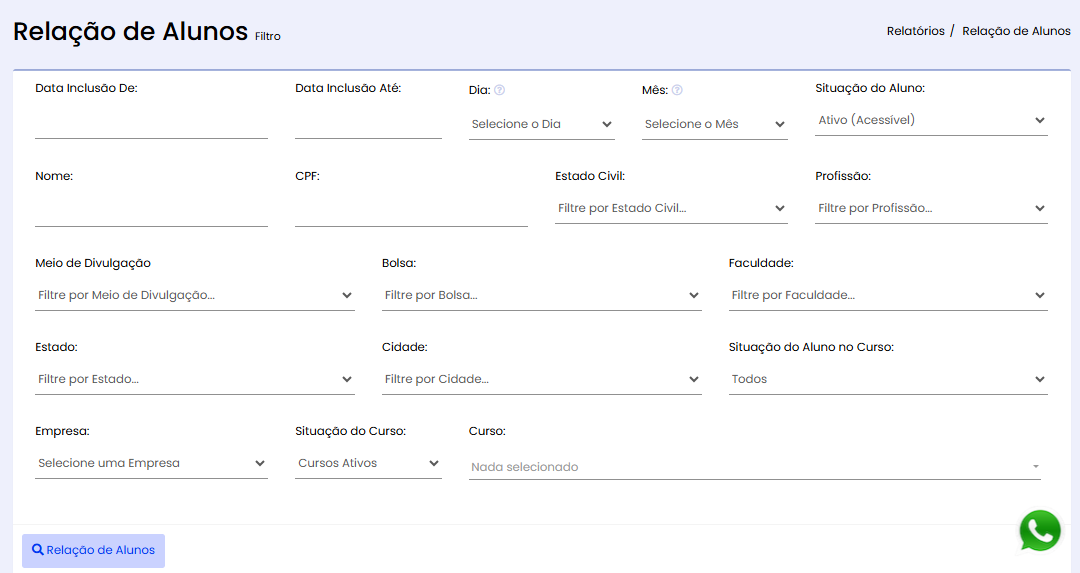Open the Estado filter dropdown

point(194,379)
